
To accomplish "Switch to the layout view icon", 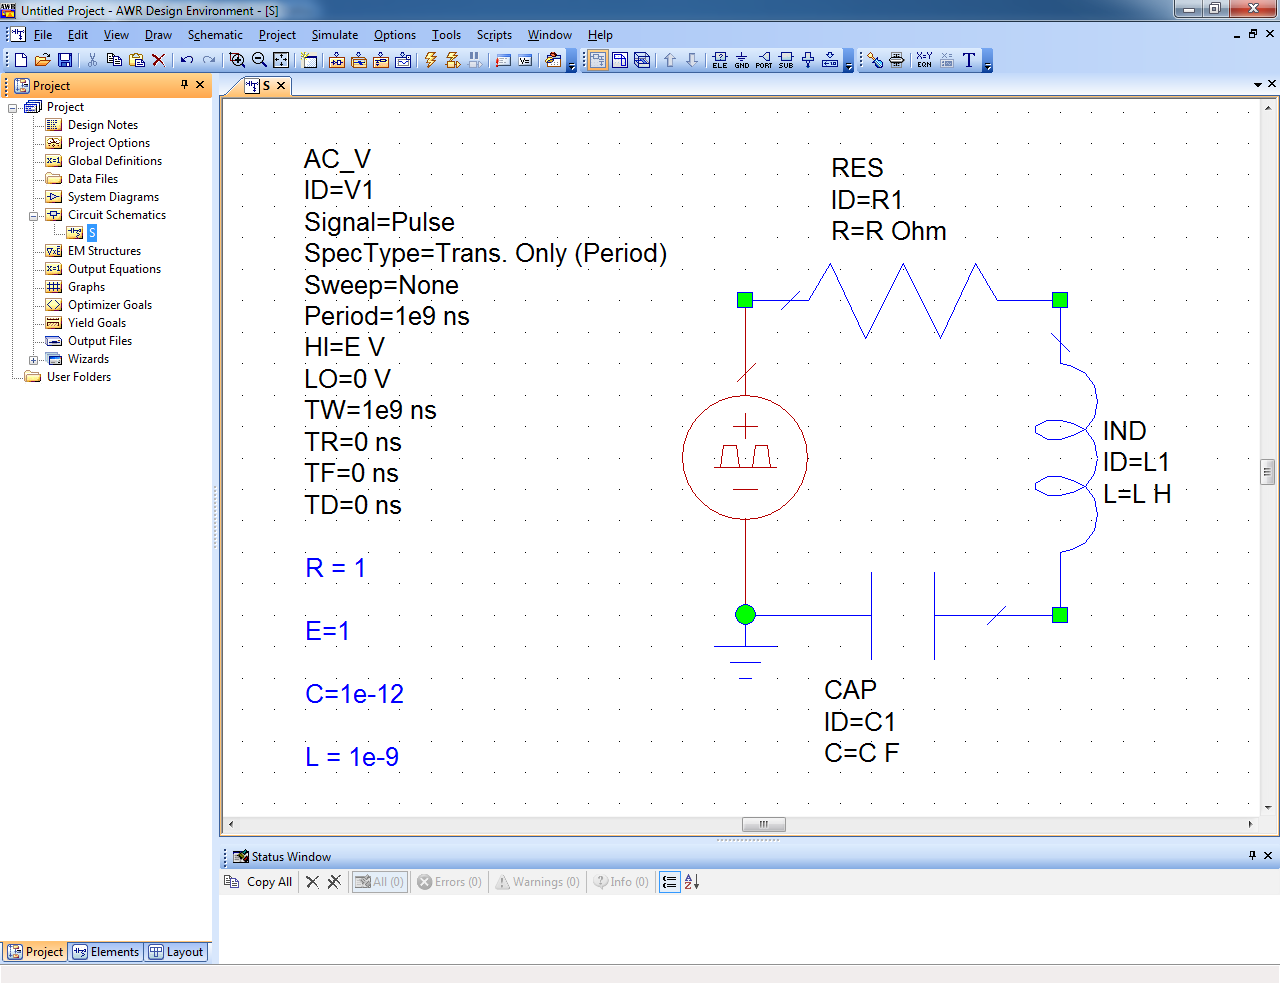I will coord(620,60).
